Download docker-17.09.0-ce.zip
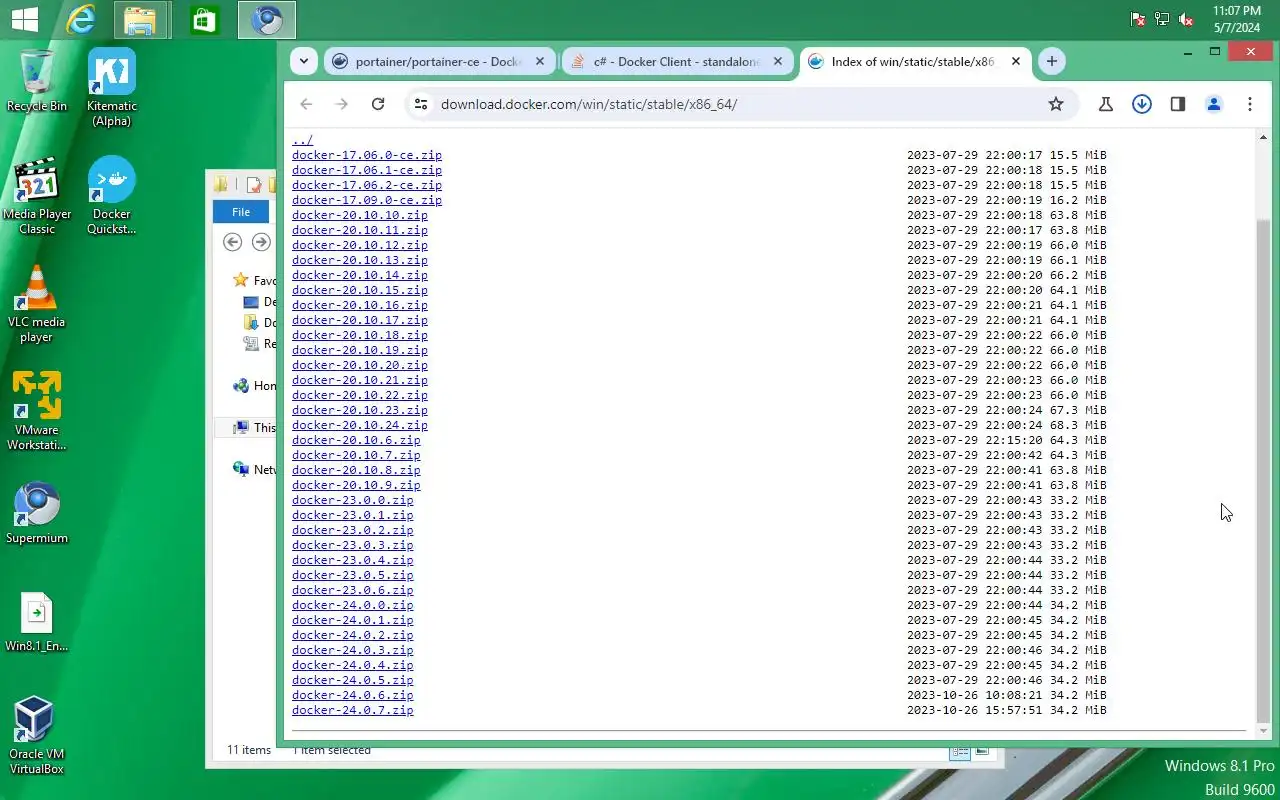The height and width of the screenshot is (800, 1280). click(367, 200)
